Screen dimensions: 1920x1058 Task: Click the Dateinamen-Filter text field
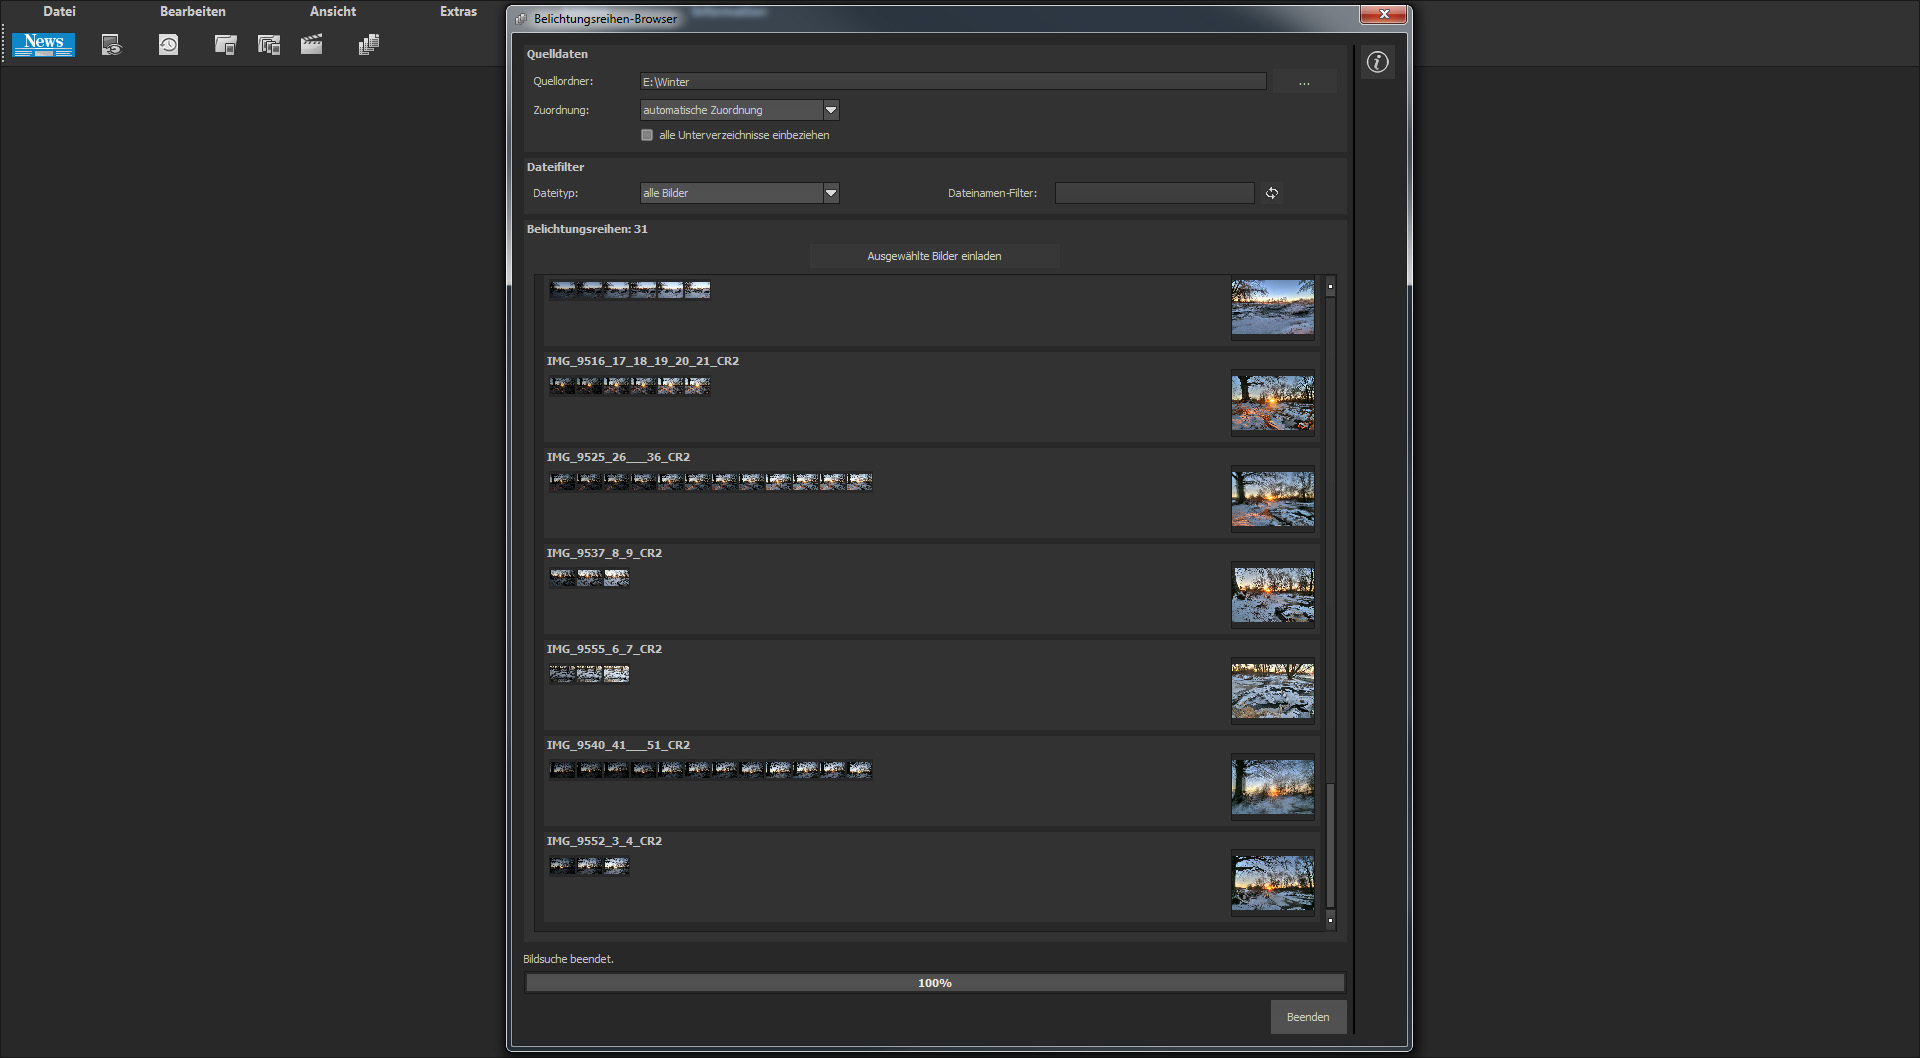pyautogui.click(x=1154, y=193)
